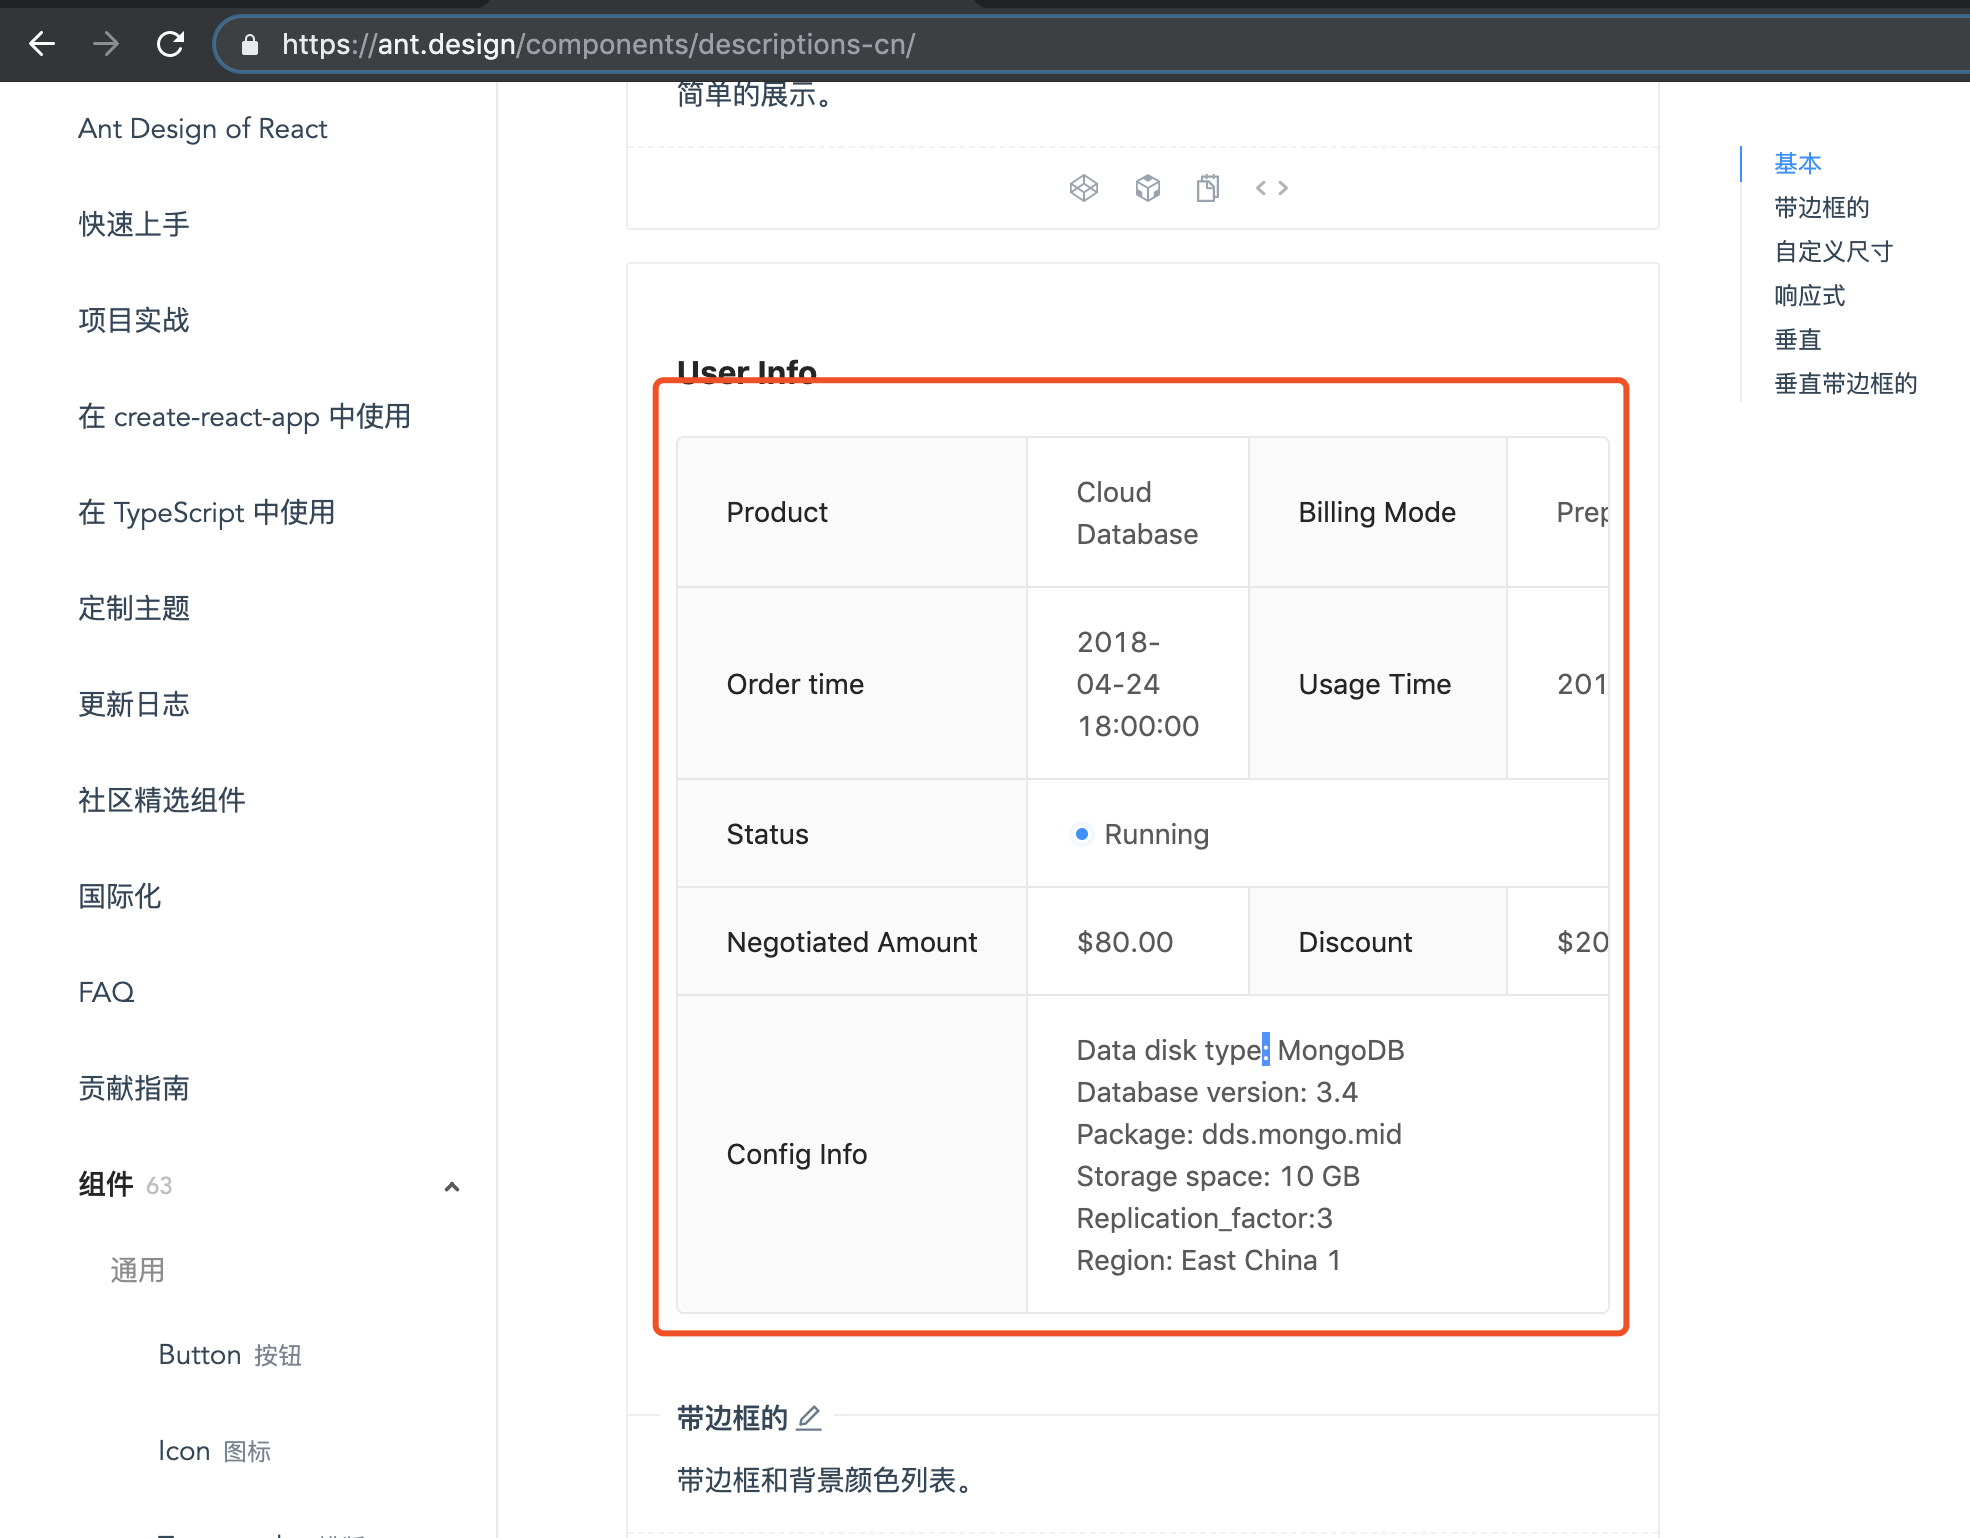The height and width of the screenshot is (1538, 1970).
Task: Collapse the 组件 sidebar section
Action: click(x=452, y=1187)
